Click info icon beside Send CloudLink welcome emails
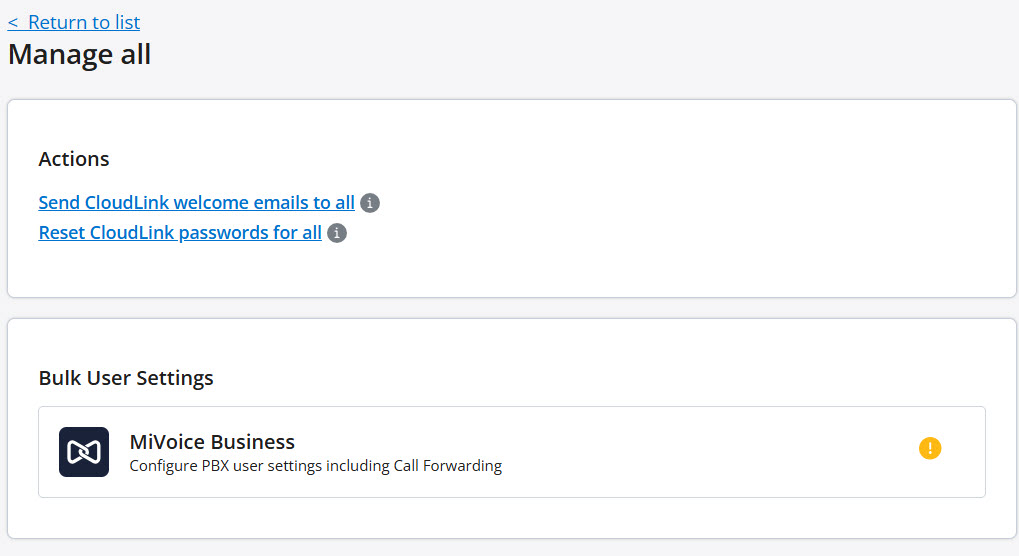The width and height of the screenshot is (1019, 556). (370, 203)
